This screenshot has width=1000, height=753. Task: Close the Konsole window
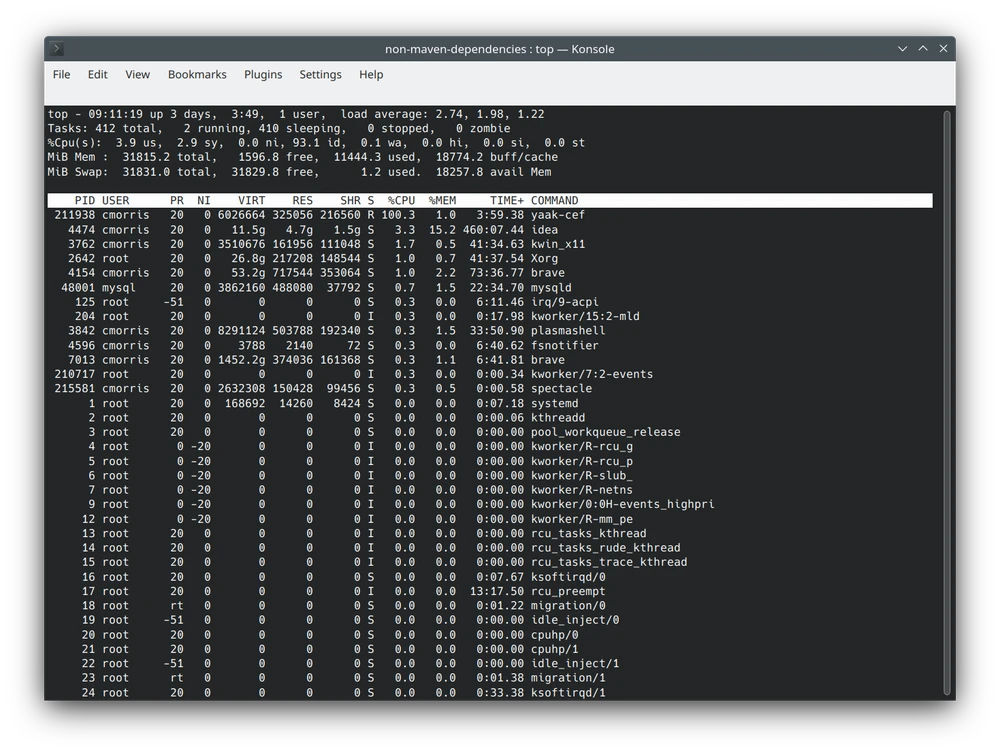[x=943, y=48]
